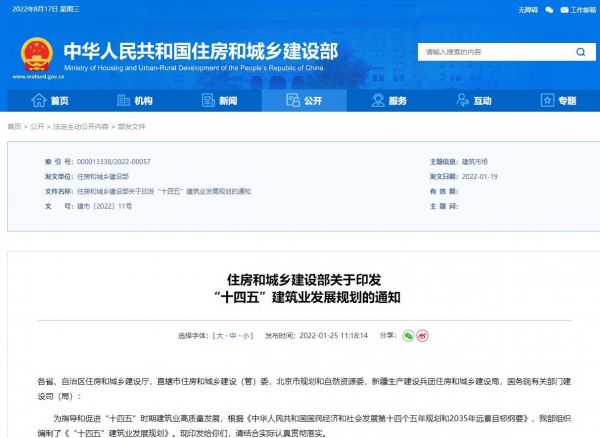
Task: Share article via WeChat icon
Action: point(408,336)
